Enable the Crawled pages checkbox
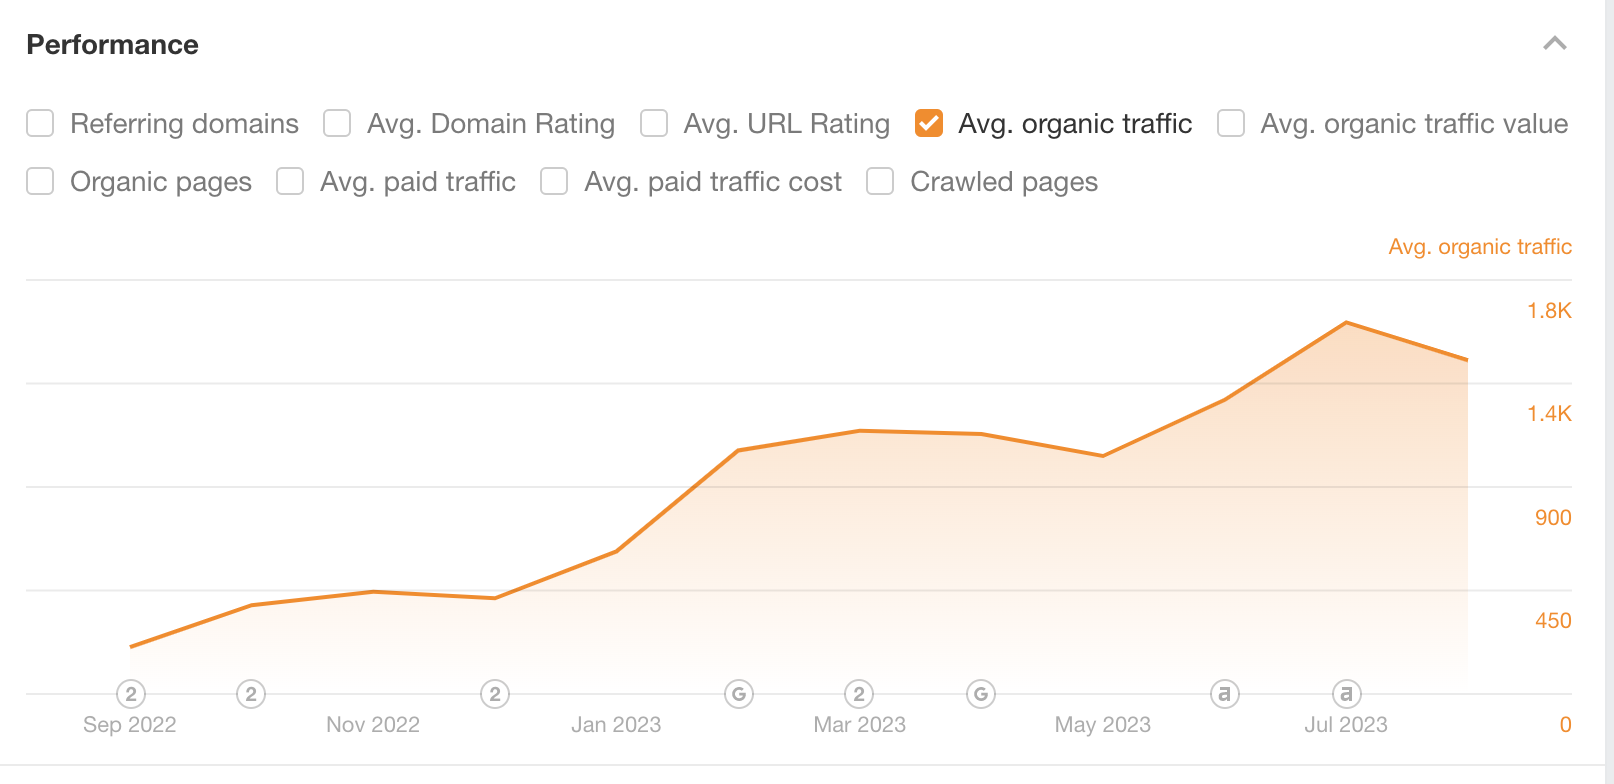The height and width of the screenshot is (784, 1614). click(880, 181)
